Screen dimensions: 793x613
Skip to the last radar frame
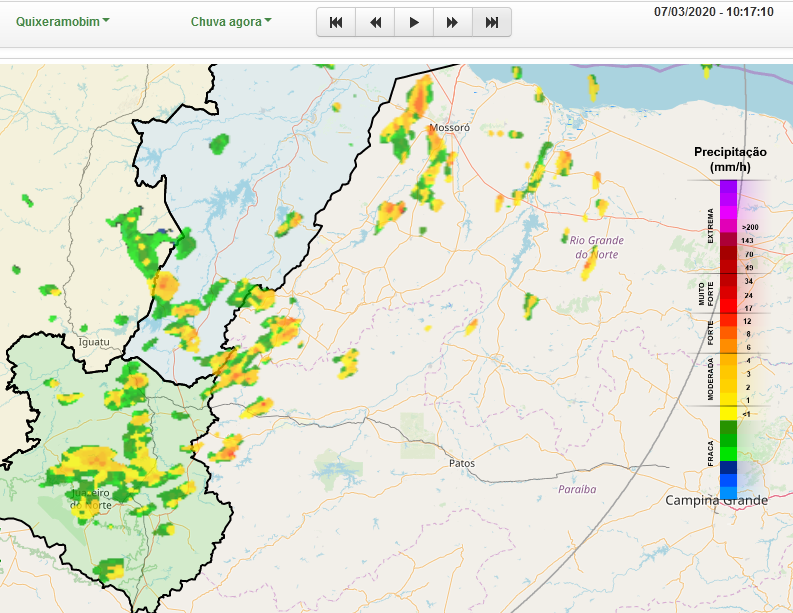click(x=492, y=22)
